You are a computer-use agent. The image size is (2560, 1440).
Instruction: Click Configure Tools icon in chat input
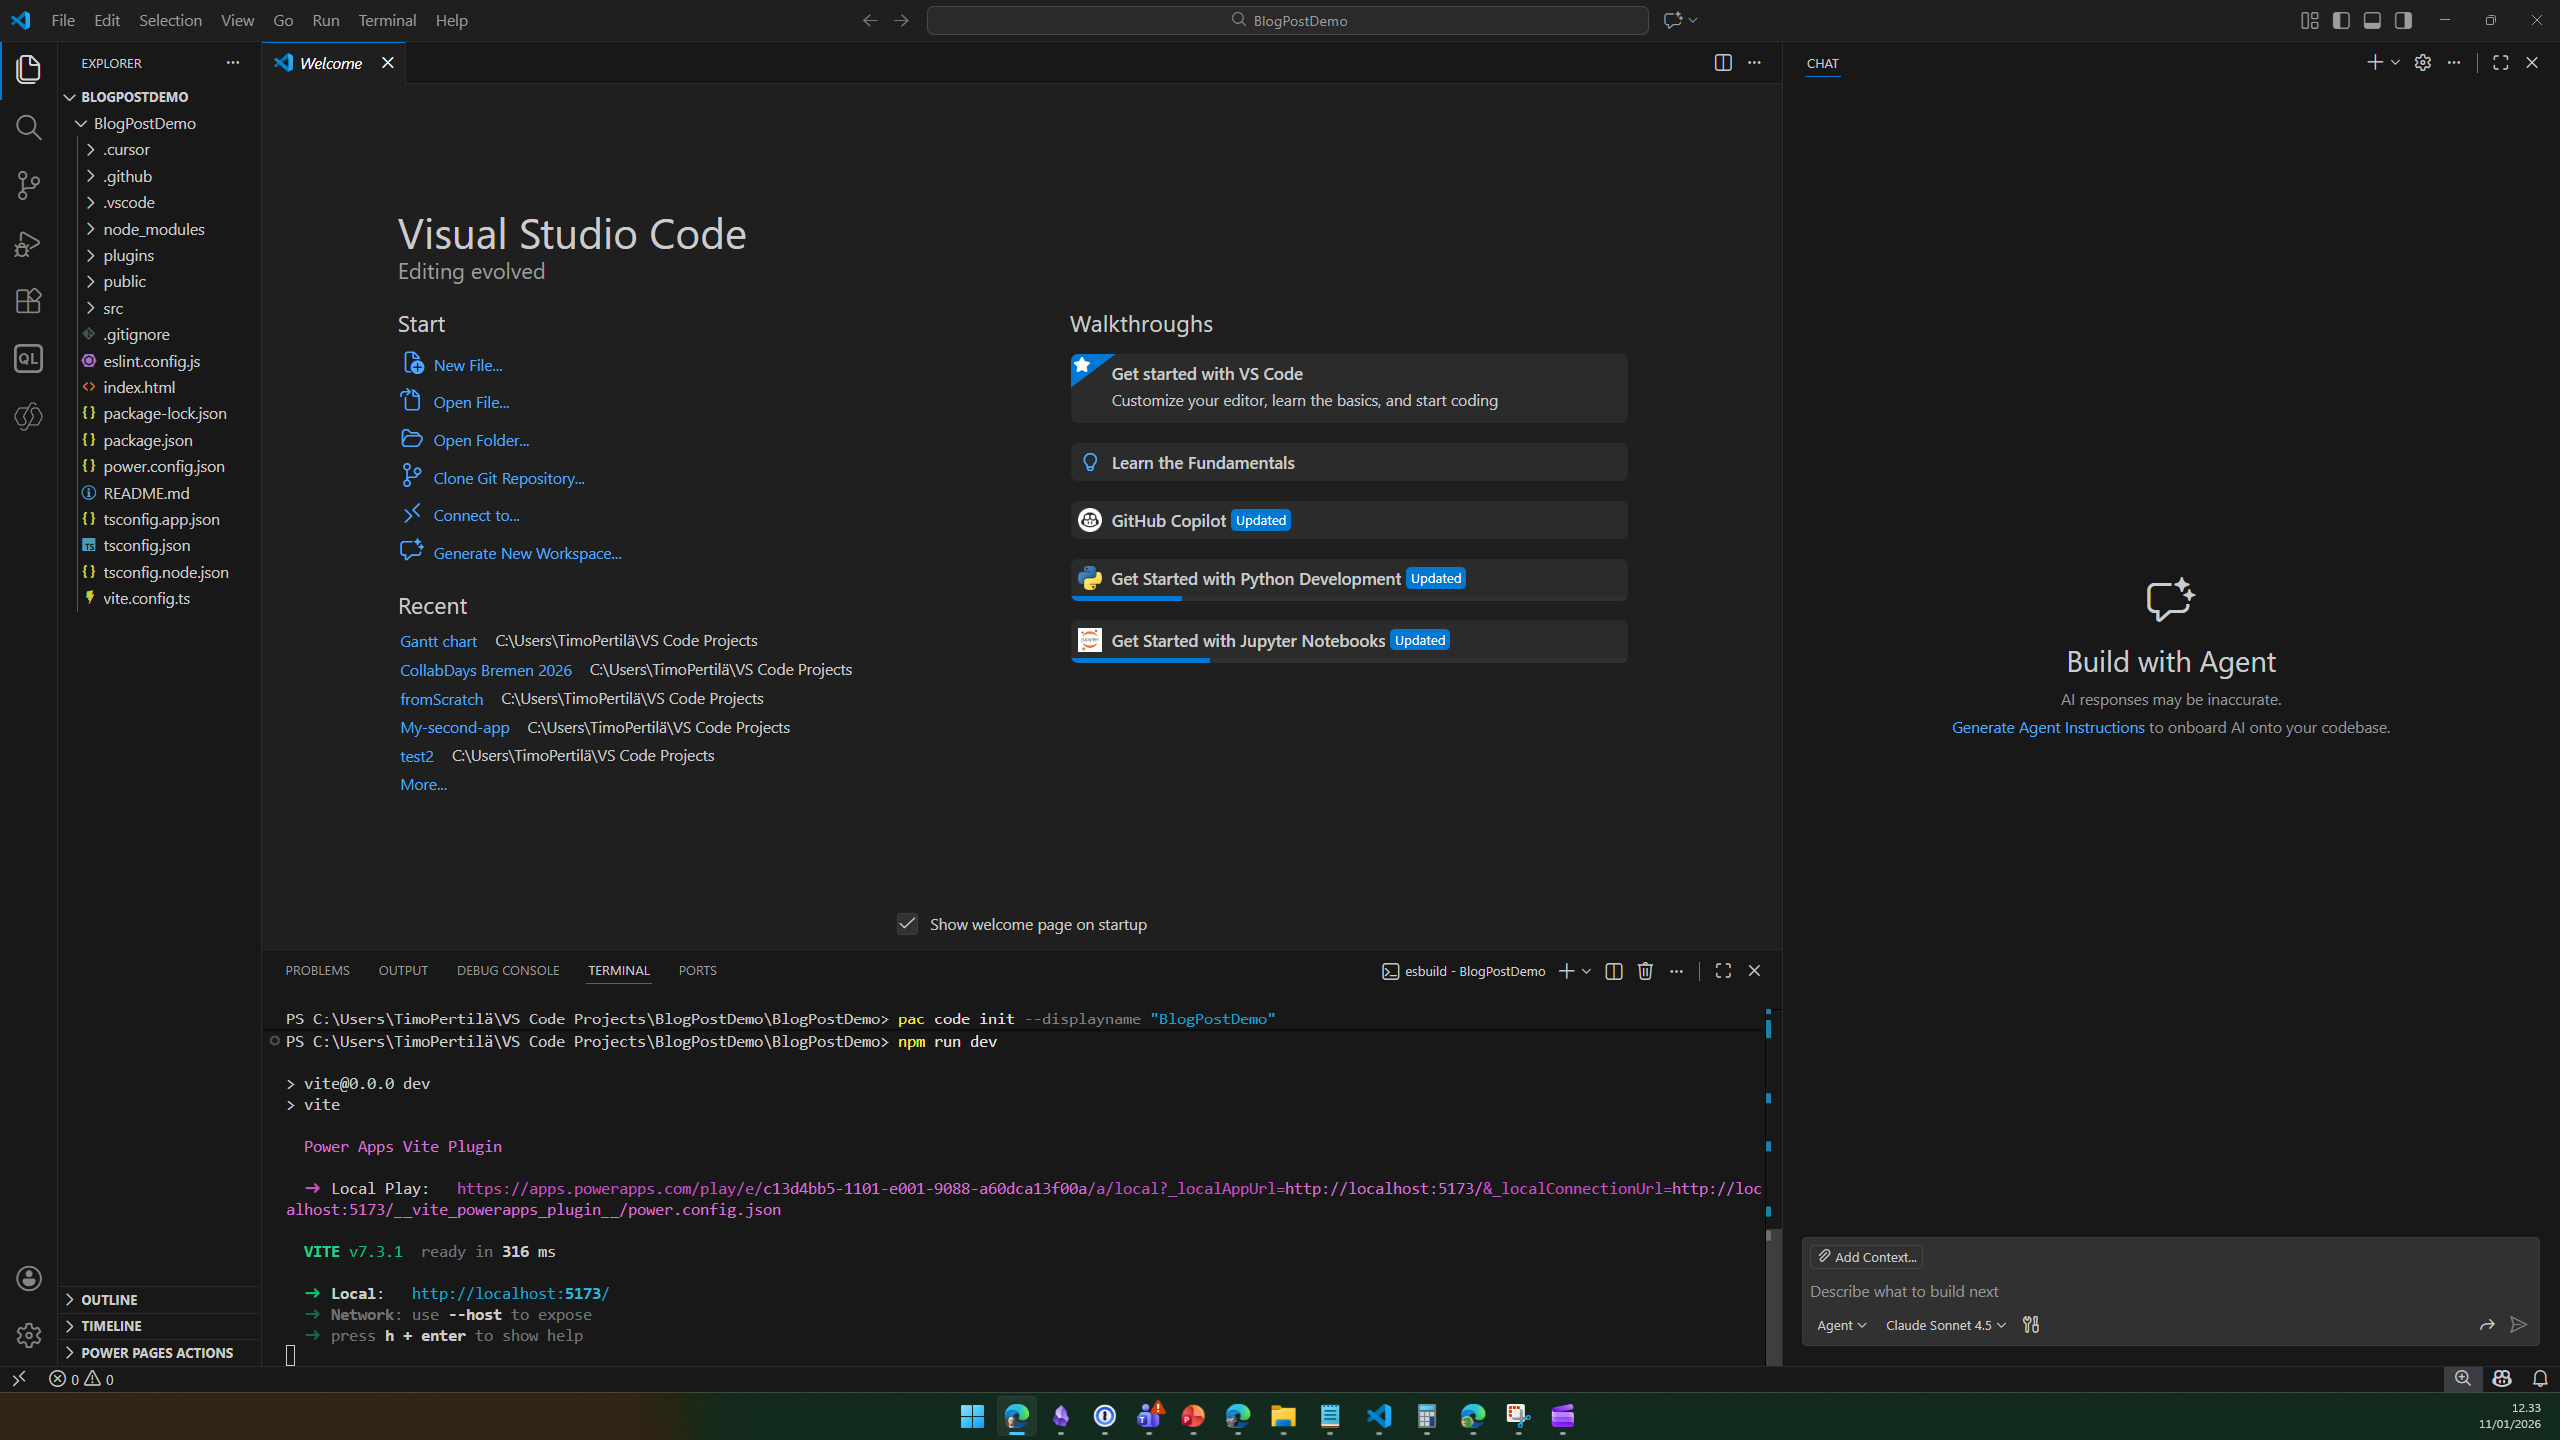[x=2031, y=1324]
